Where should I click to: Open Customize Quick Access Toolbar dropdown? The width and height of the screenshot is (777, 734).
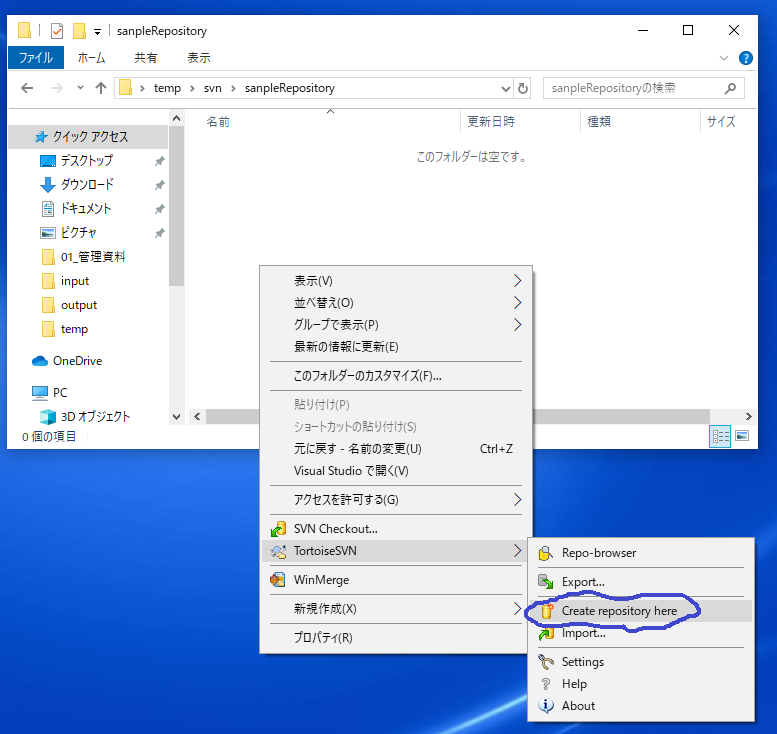click(x=98, y=32)
